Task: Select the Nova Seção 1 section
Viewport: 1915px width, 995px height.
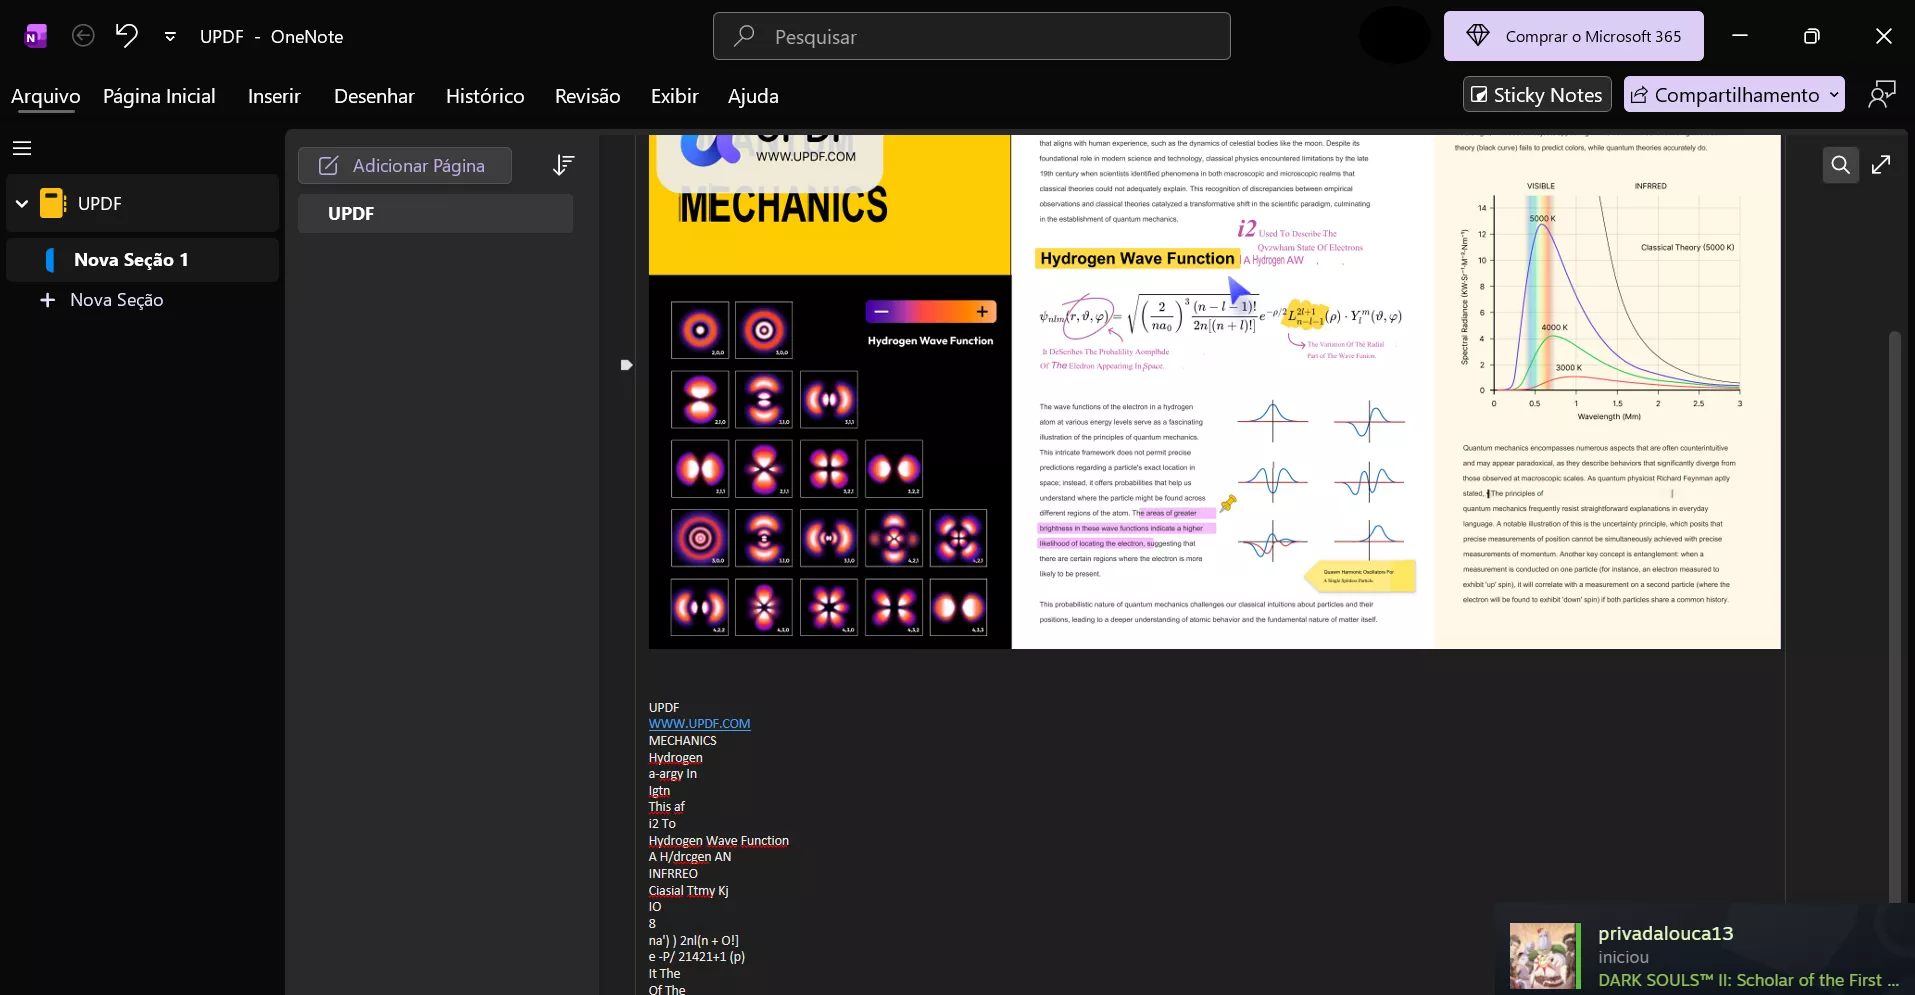Action: [143, 259]
